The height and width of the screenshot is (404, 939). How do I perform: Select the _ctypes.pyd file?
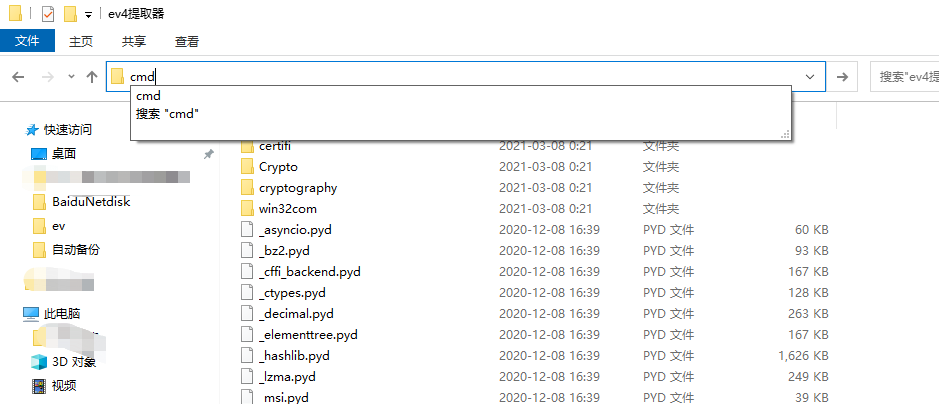(x=292, y=293)
